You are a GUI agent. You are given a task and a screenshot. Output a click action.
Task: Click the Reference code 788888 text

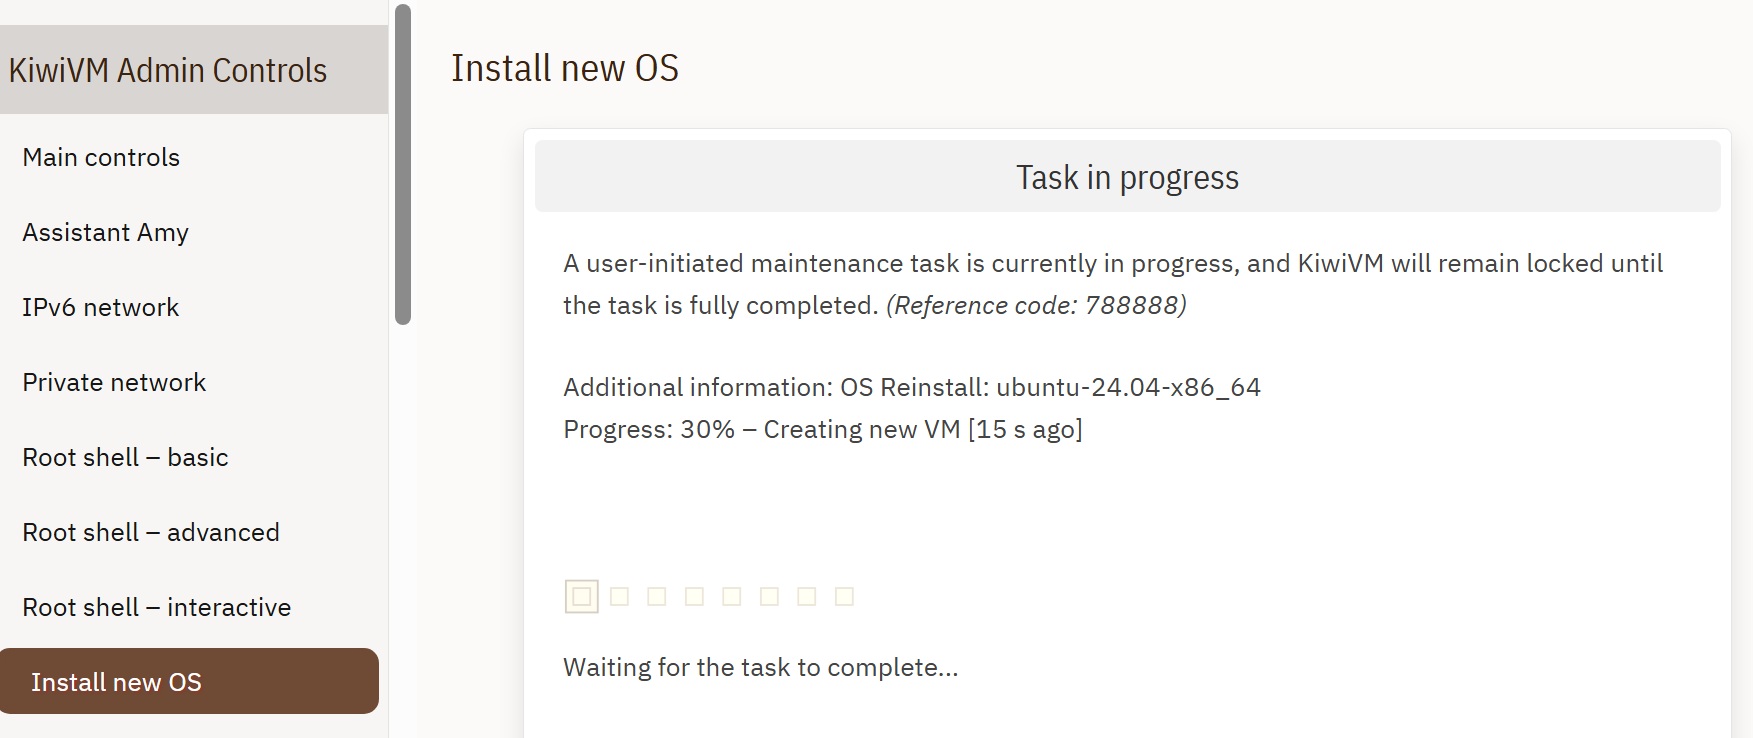(x=1036, y=305)
